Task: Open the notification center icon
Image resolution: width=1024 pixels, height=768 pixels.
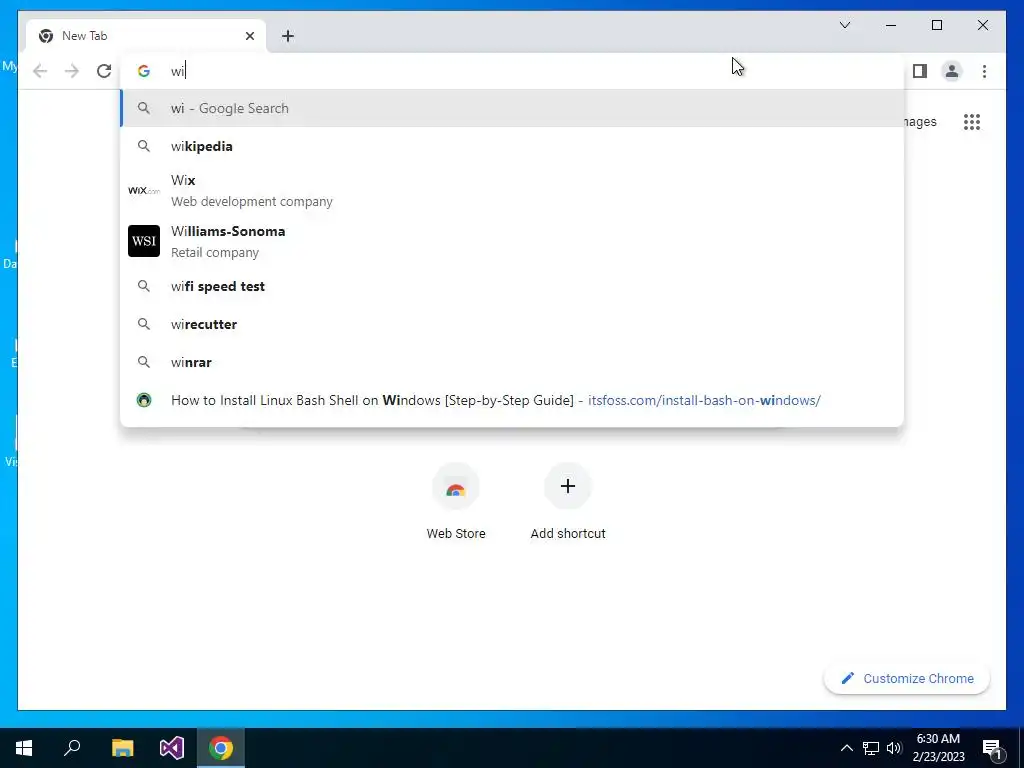Action: tap(992, 749)
